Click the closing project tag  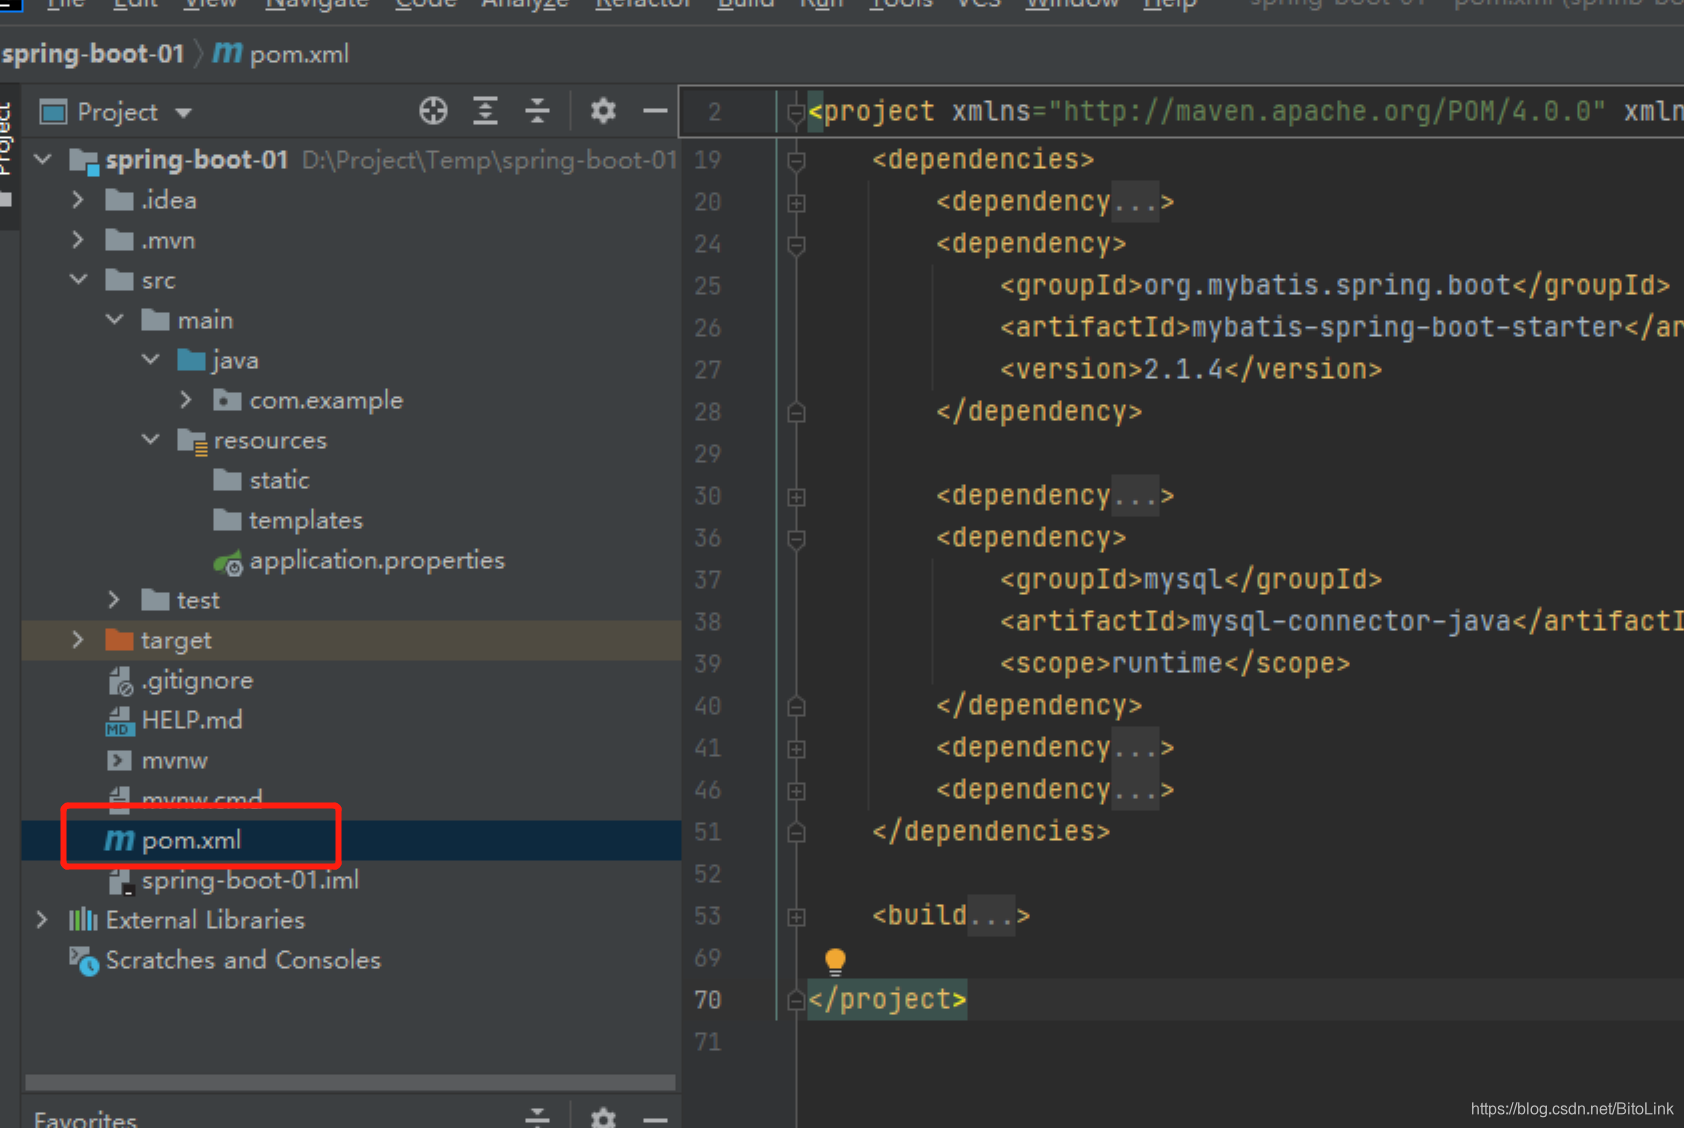887,999
